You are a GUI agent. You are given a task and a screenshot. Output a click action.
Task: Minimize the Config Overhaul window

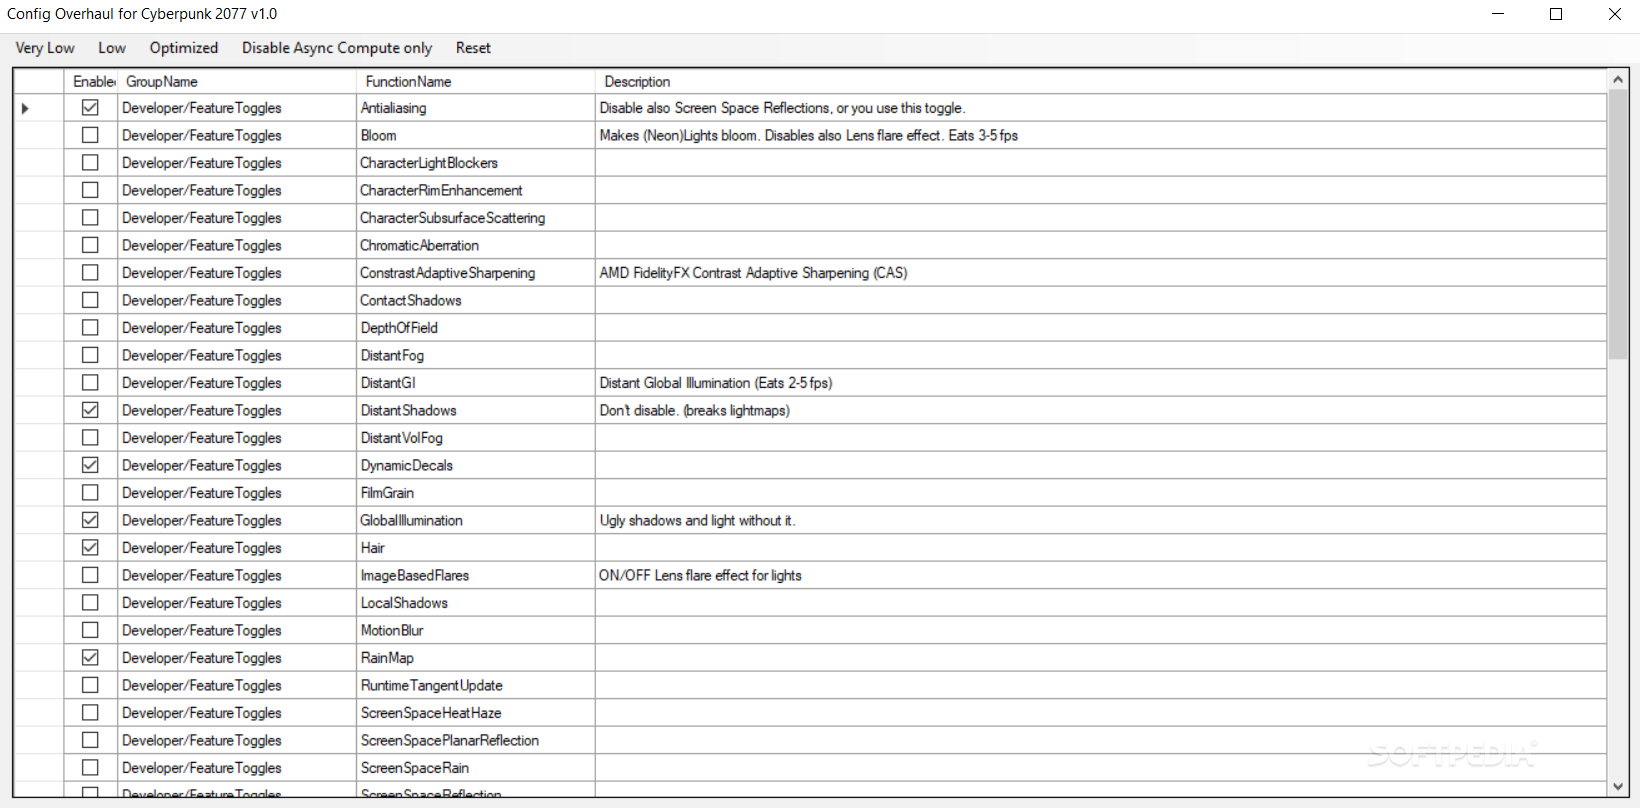coord(1498,14)
